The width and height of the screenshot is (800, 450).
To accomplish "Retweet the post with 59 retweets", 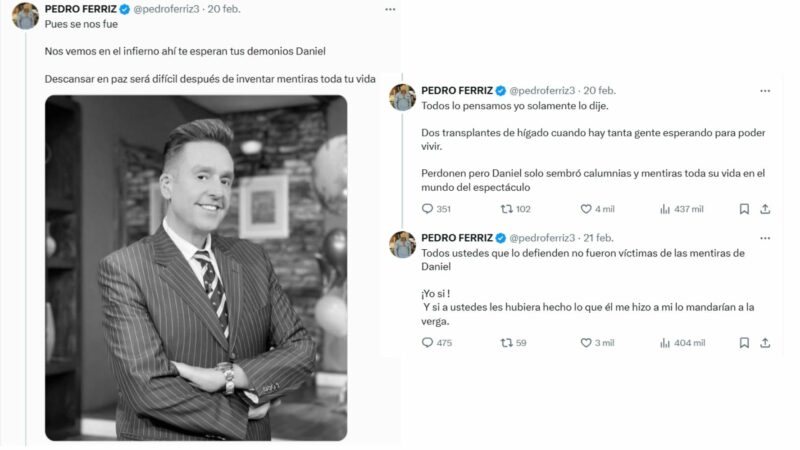I will click(x=506, y=343).
